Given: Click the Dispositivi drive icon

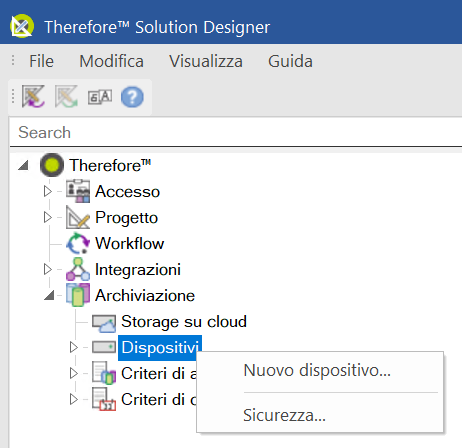Looking at the screenshot, I should tap(104, 347).
